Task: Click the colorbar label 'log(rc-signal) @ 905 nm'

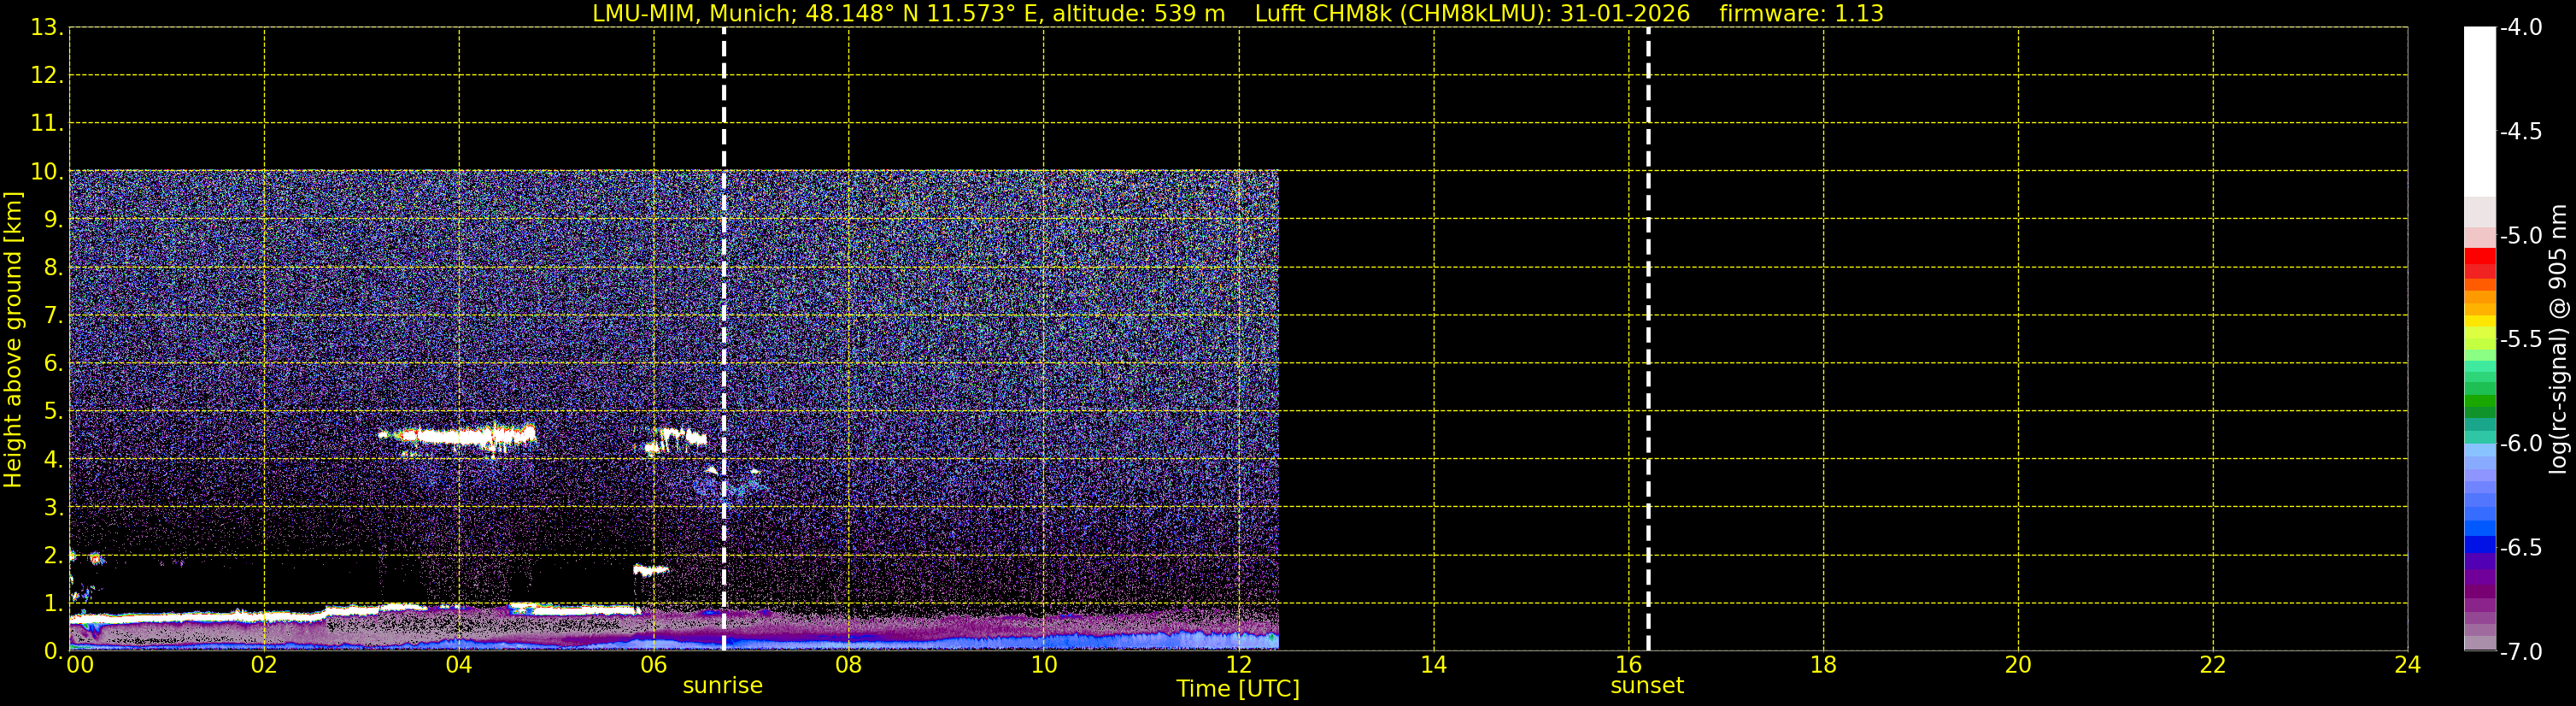Action: [x=2558, y=339]
